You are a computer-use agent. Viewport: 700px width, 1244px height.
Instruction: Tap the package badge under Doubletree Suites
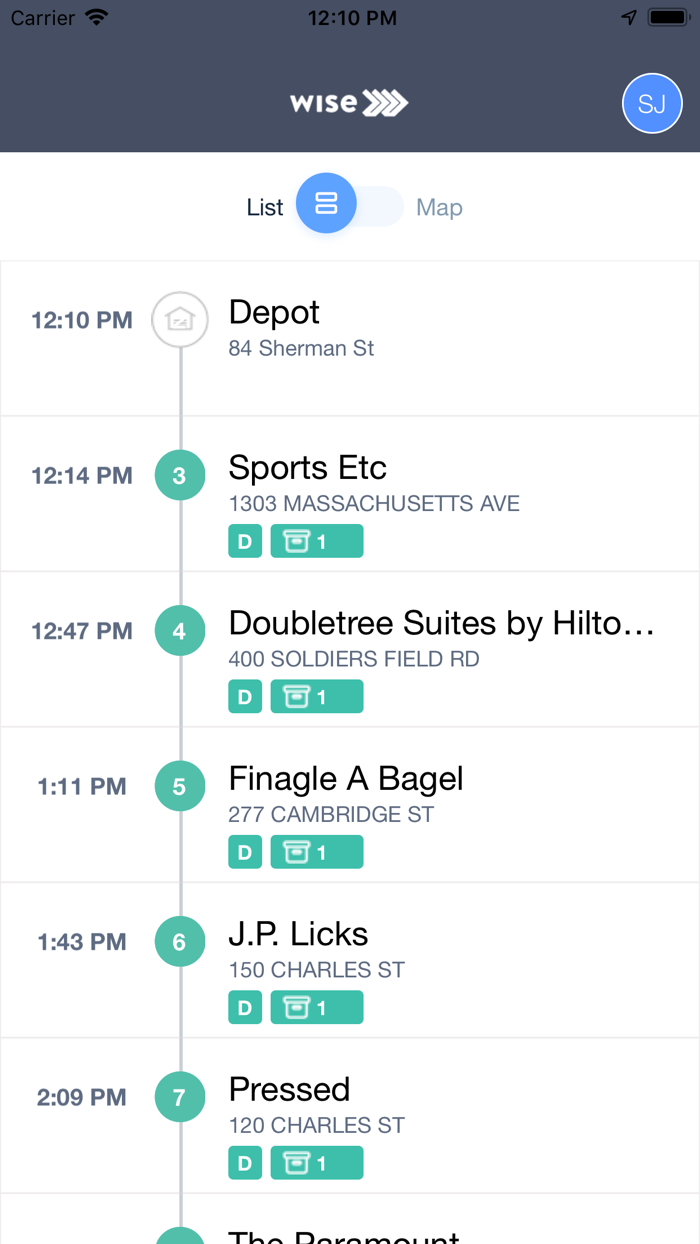coord(316,697)
